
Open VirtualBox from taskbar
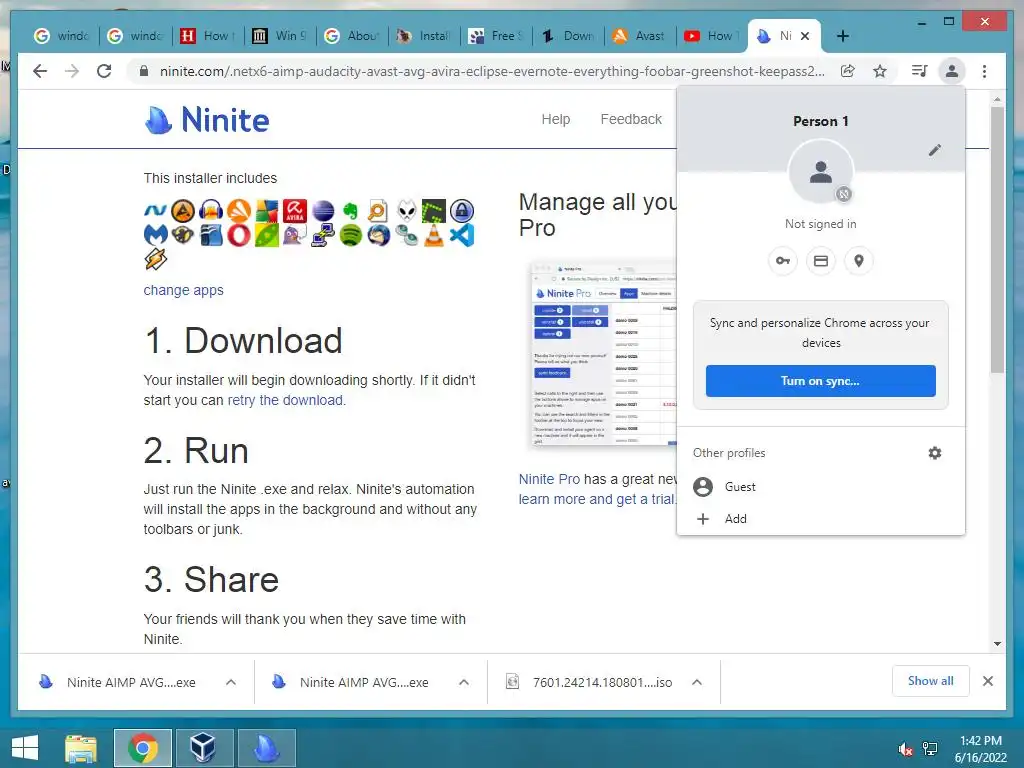[x=202, y=748]
